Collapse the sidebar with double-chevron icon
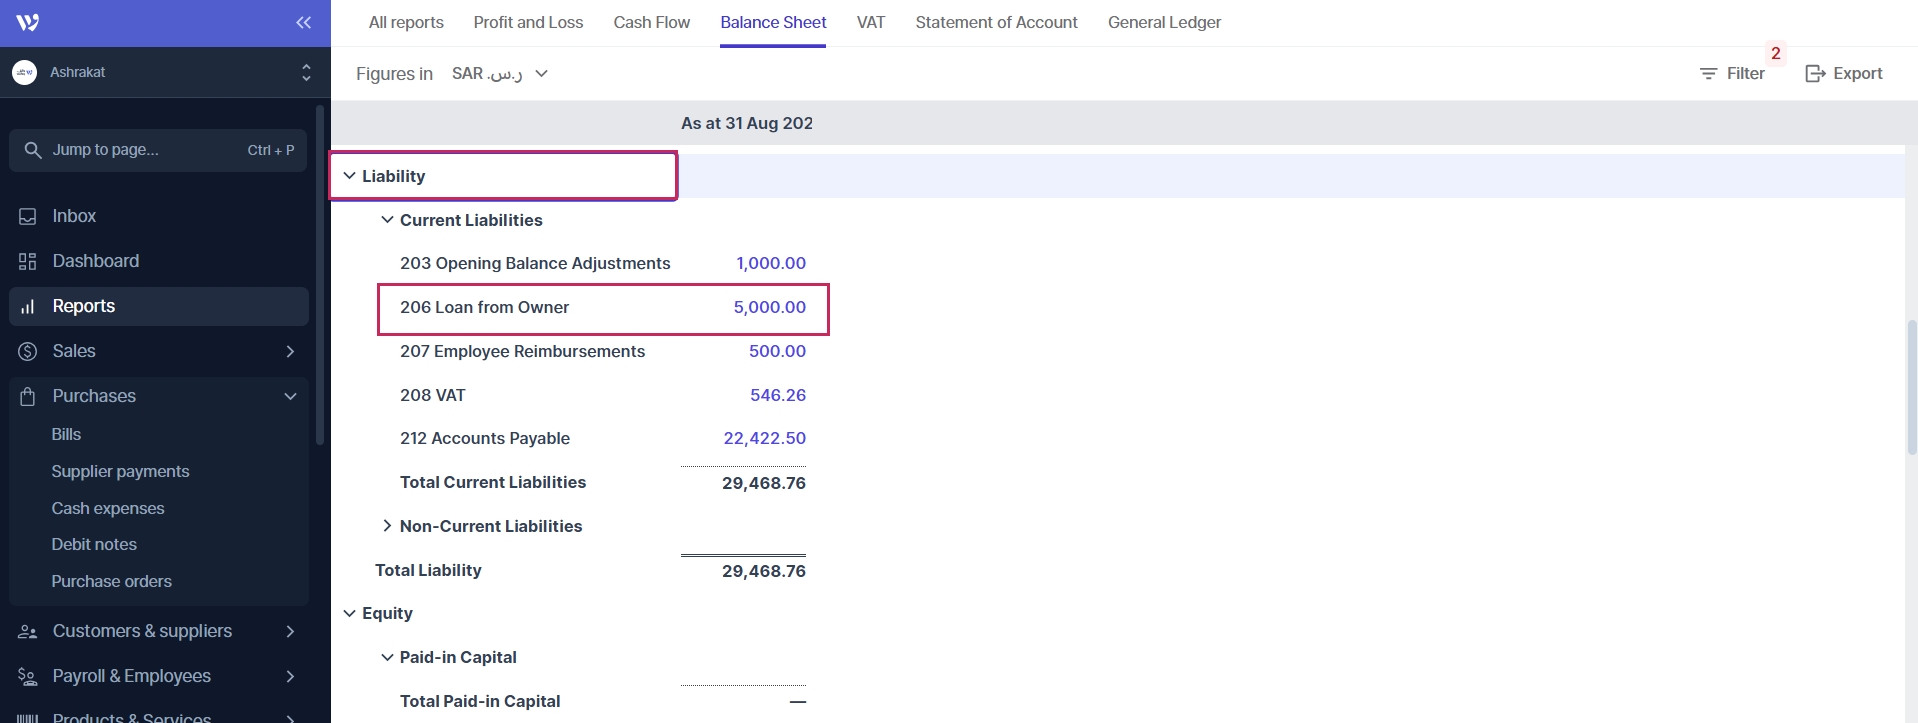This screenshot has height=723, width=1918. (303, 23)
